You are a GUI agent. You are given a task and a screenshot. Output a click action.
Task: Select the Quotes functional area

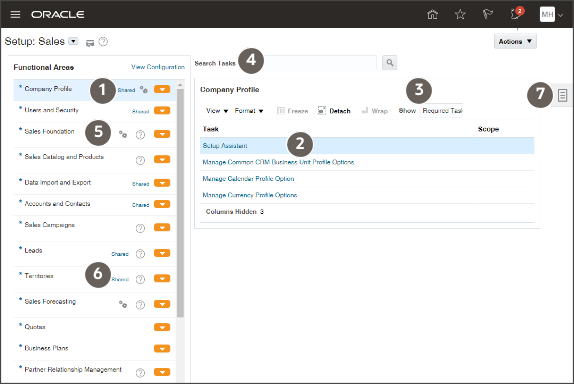coord(35,327)
